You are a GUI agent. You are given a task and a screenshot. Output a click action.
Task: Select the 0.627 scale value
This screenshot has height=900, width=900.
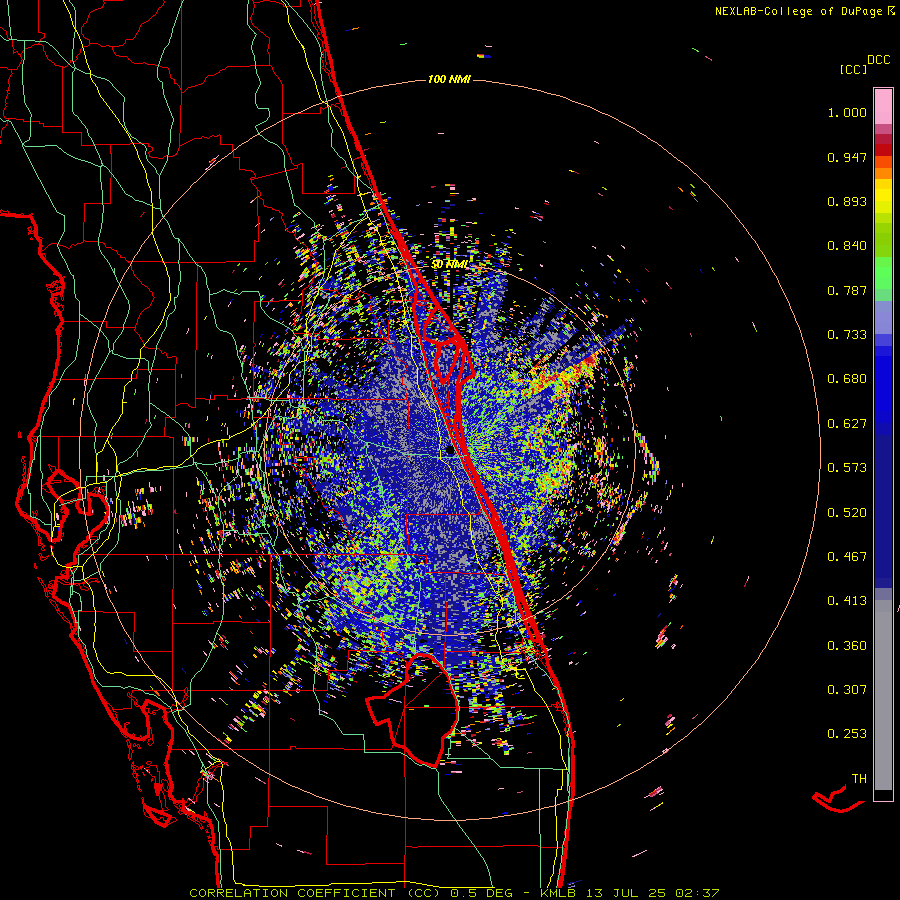(847, 424)
